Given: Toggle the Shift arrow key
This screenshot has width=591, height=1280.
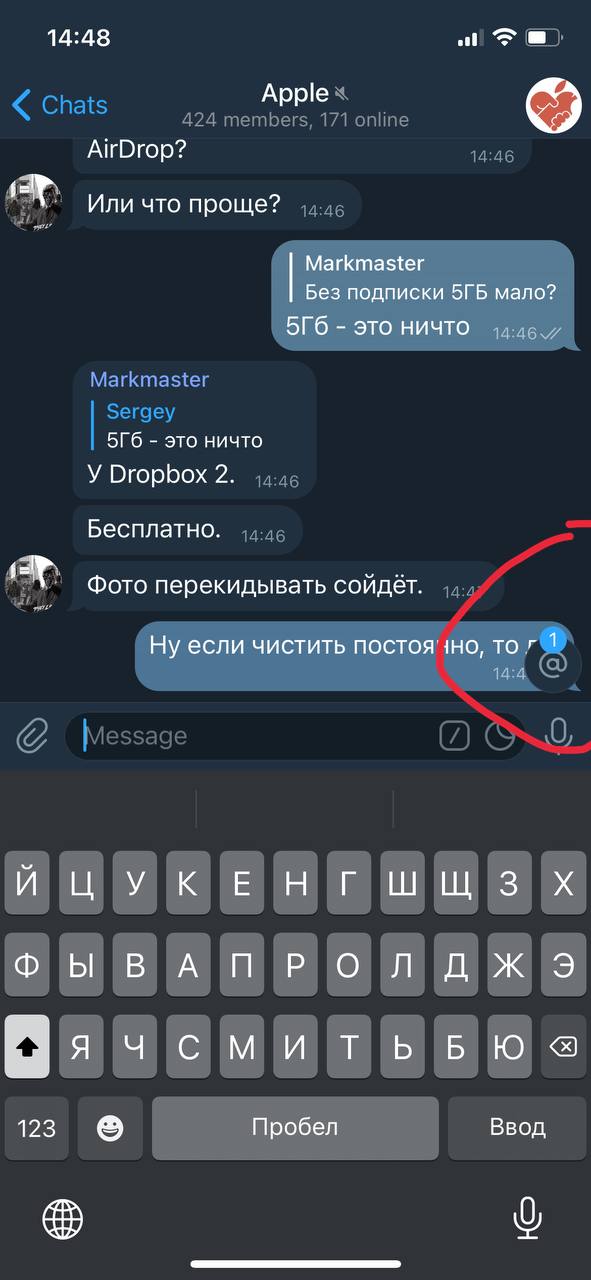Looking at the screenshot, I should [27, 1046].
